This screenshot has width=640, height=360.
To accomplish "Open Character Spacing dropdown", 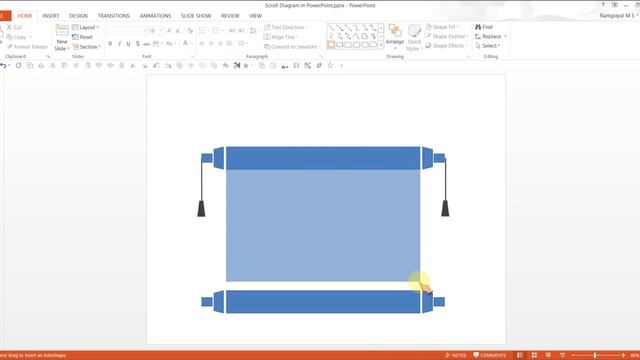I will pyautogui.click(x=157, y=43).
